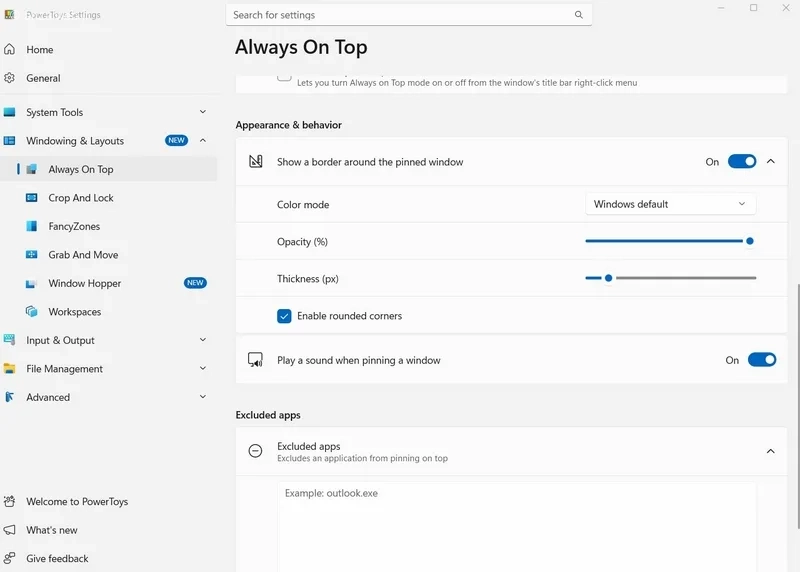Collapse the Excluded apps chevron
The width and height of the screenshot is (800, 572).
click(x=770, y=451)
